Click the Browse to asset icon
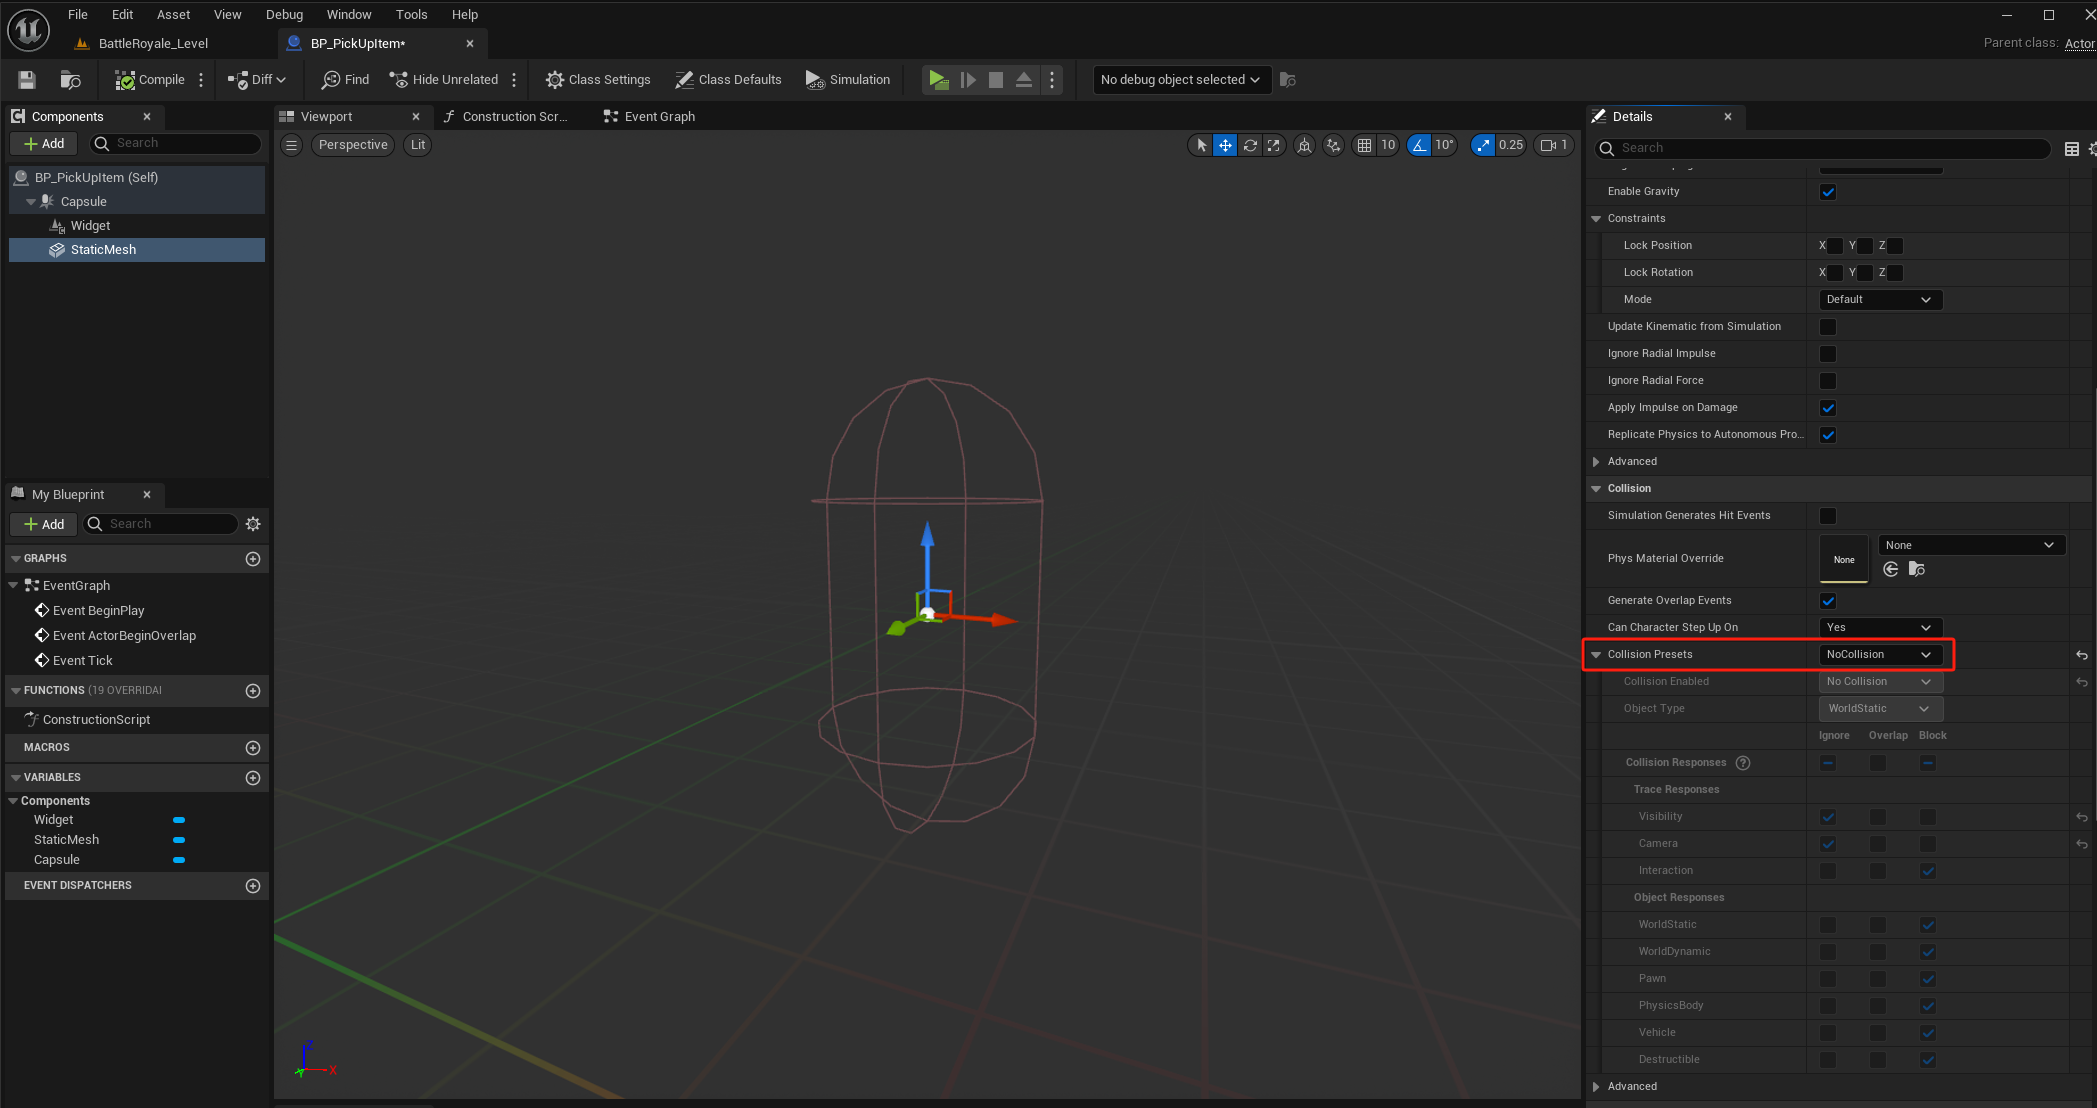 point(70,80)
